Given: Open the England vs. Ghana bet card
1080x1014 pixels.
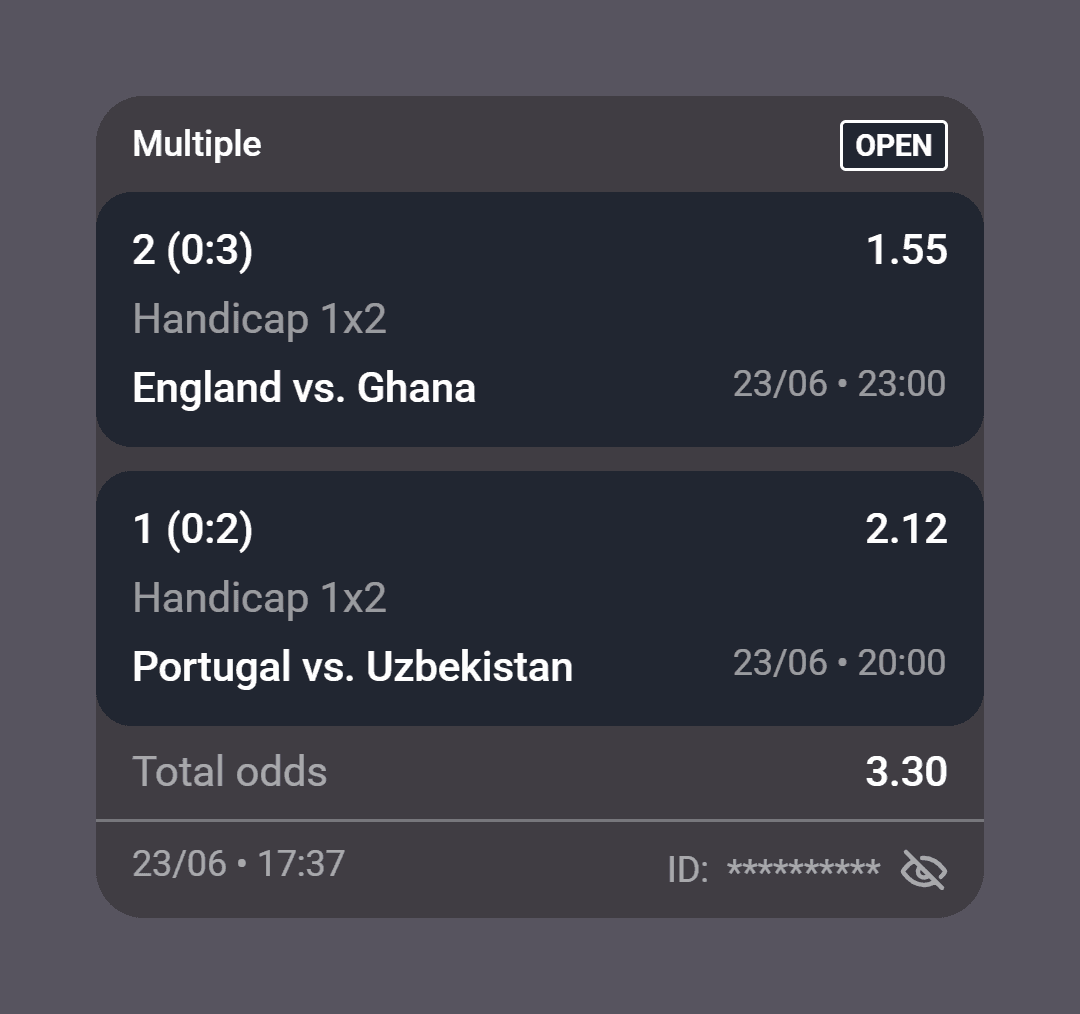Looking at the screenshot, I should pos(540,320).
